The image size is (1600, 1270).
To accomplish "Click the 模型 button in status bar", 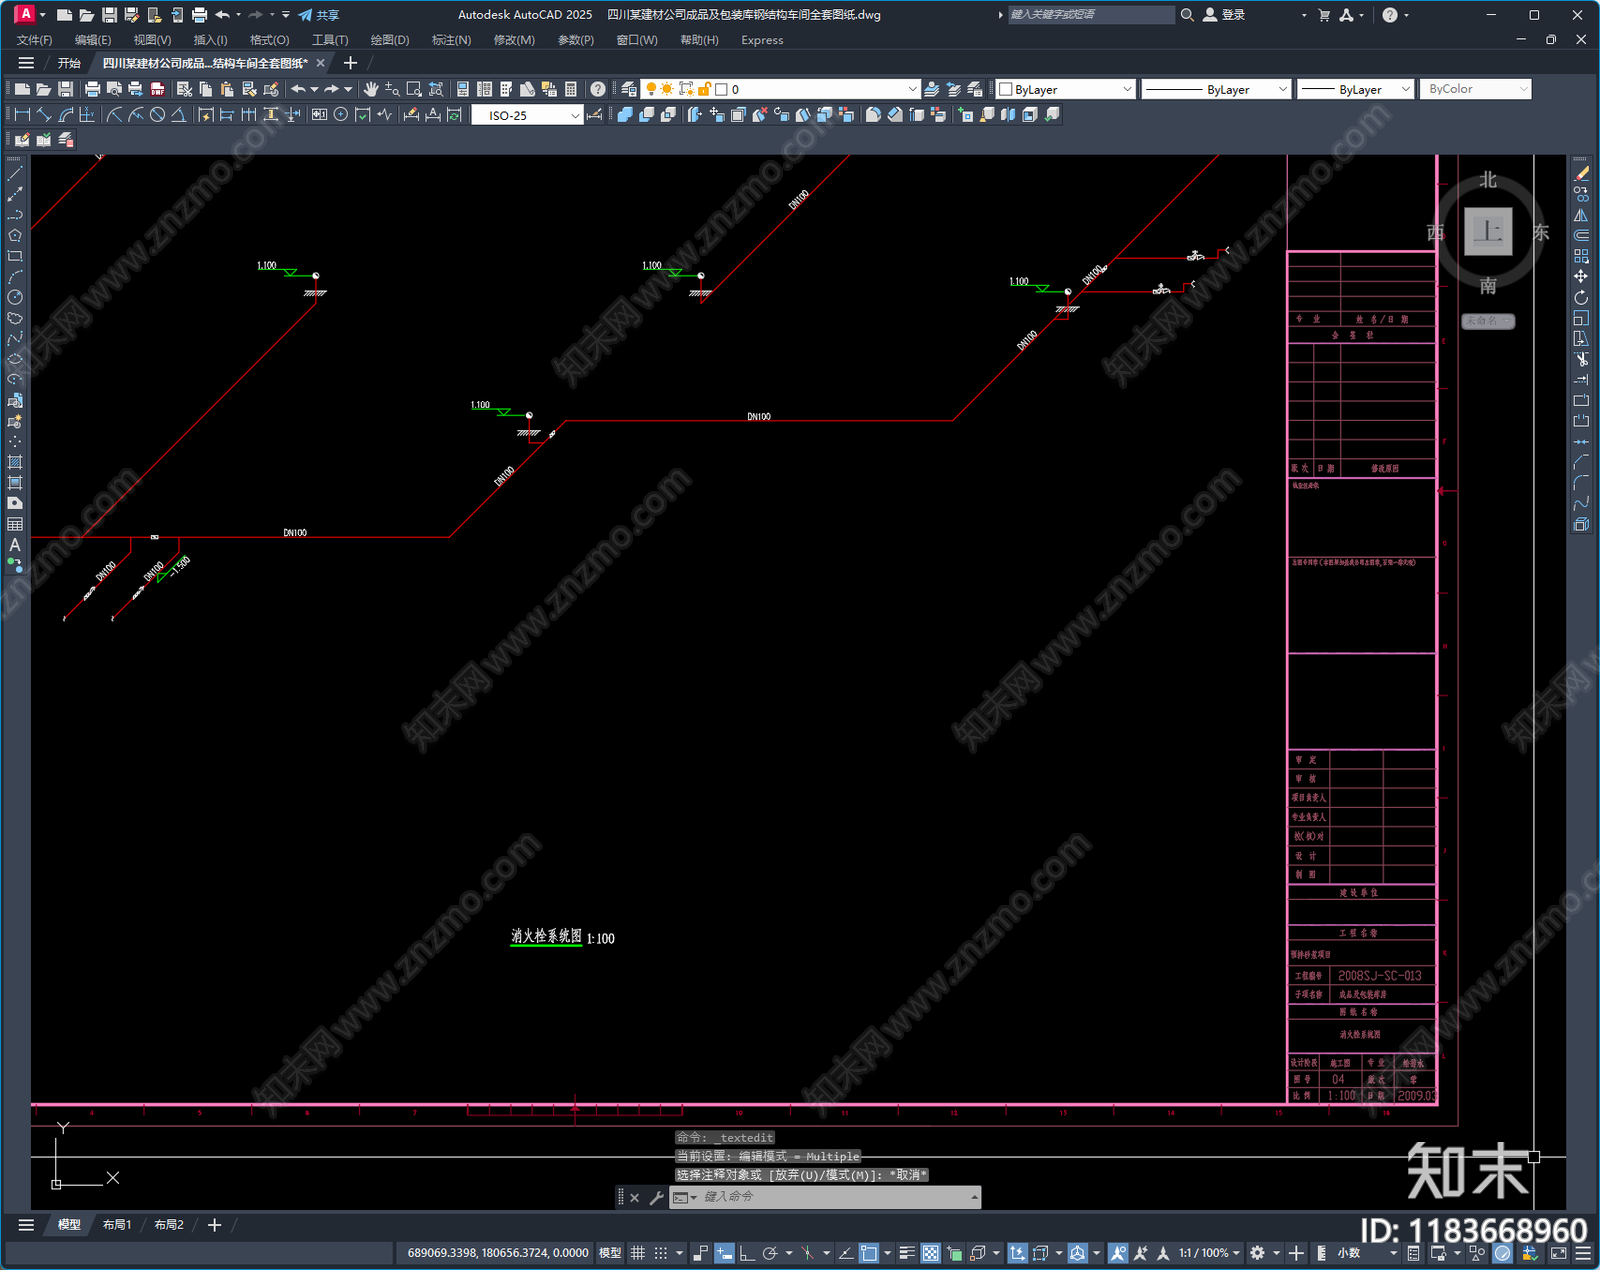I will pyautogui.click(x=610, y=1253).
